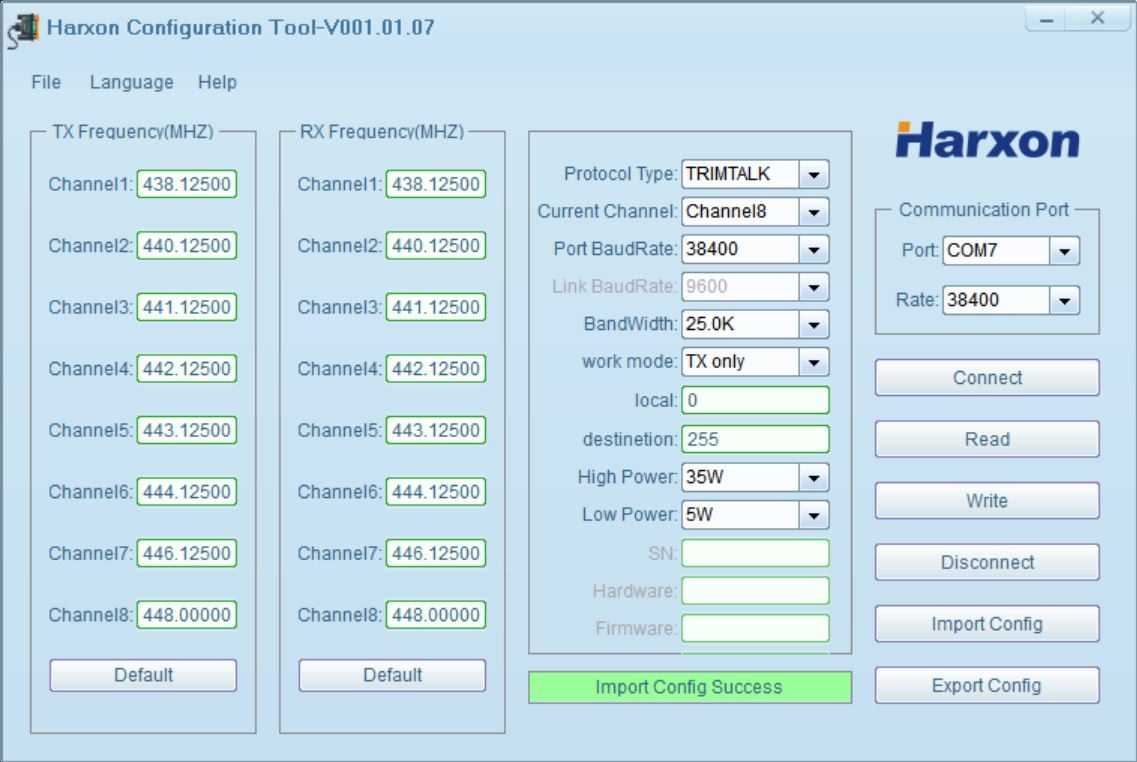Expand the Protocol Type dropdown

(813, 175)
